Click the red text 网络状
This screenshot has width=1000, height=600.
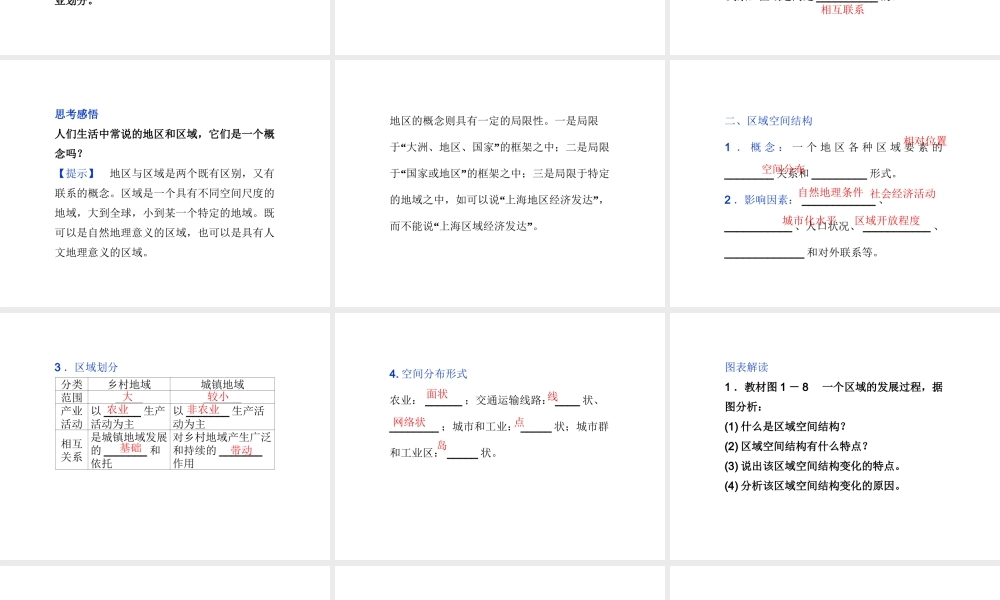408,423
